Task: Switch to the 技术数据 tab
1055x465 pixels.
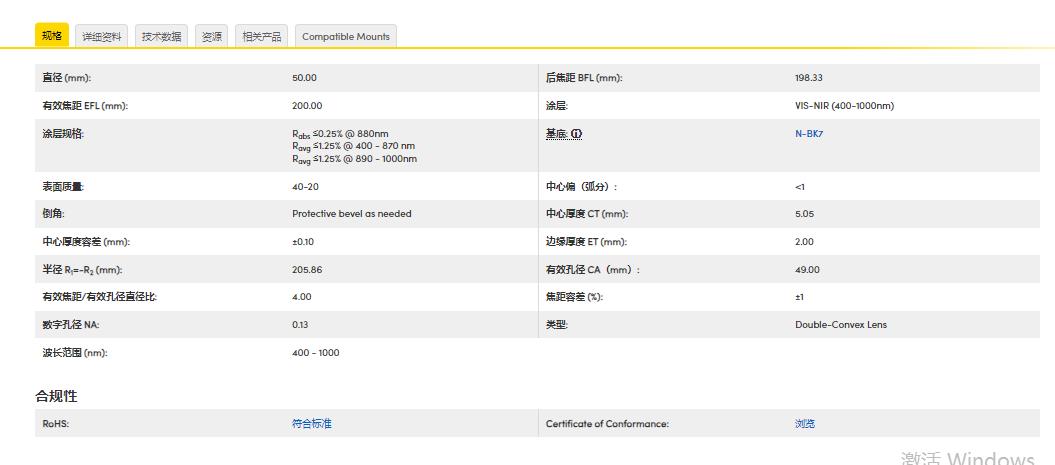Action: [161, 36]
